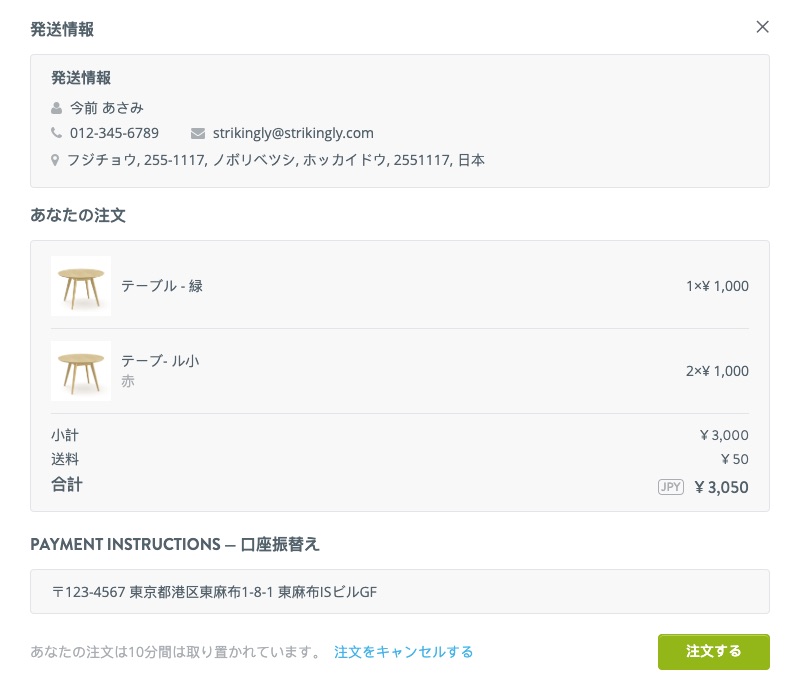Click the 合計 total amount ¥ 3,050
The width and height of the screenshot is (796, 689).
[721, 487]
